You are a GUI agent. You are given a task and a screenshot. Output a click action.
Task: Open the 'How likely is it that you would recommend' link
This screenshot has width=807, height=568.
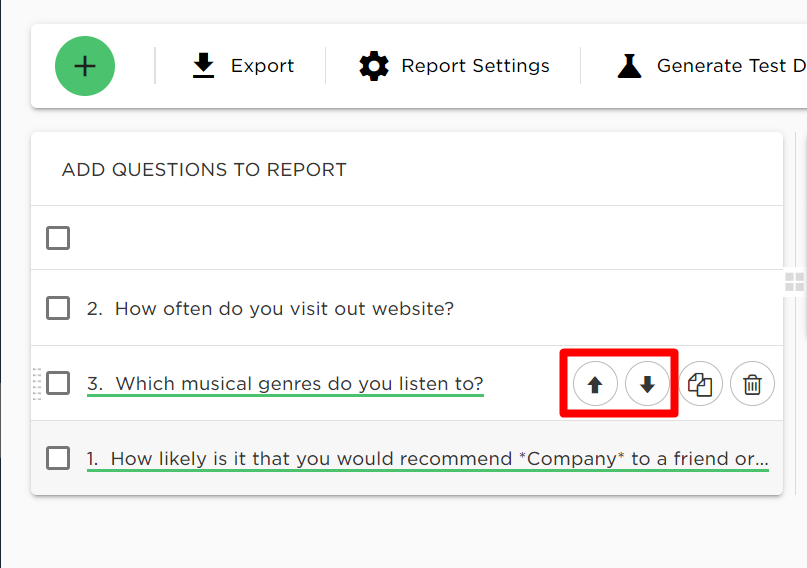click(x=428, y=459)
